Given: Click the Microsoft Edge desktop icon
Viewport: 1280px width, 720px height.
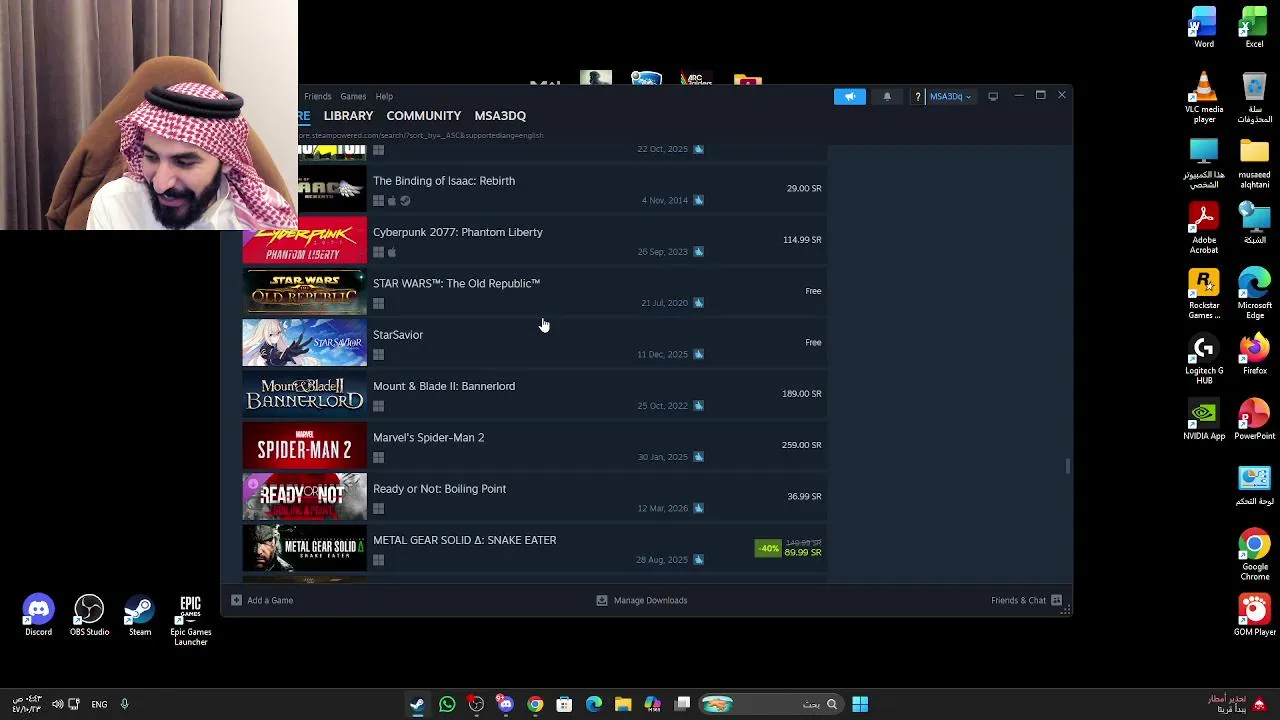Looking at the screenshot, I should [1254, 294].
